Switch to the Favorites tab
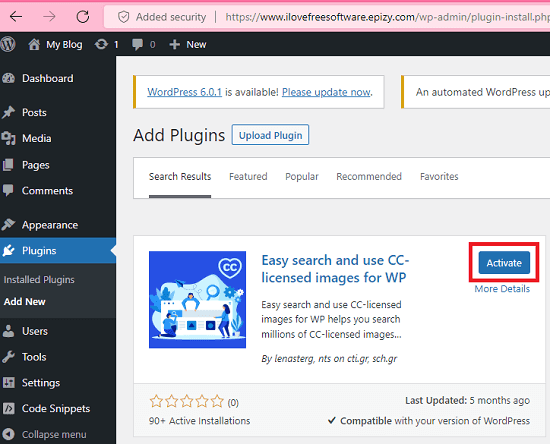550x444 pixels. [439, 176]
